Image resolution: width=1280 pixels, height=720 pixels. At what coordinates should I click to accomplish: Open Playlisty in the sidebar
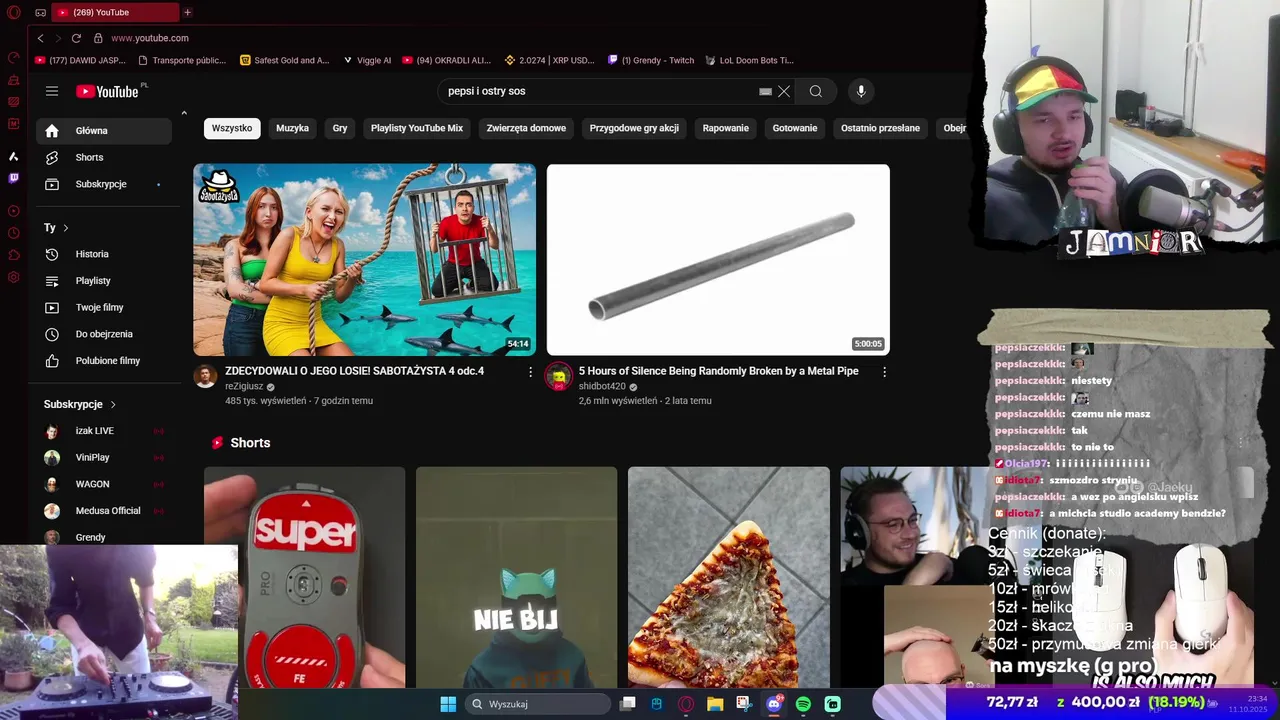pyautogui.click(x=104, y=281)
